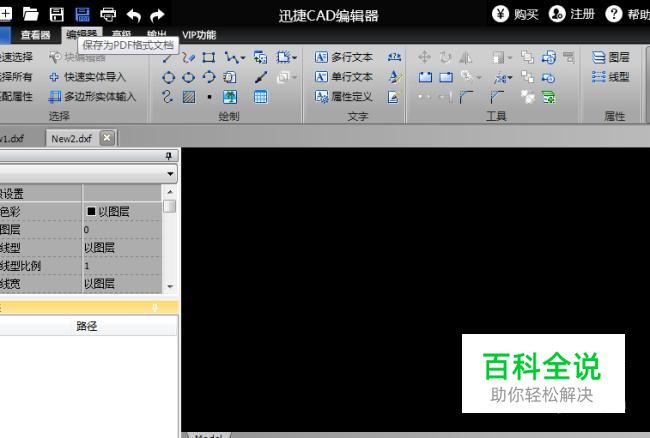Select the Arc draw tool

click(209, 77)
